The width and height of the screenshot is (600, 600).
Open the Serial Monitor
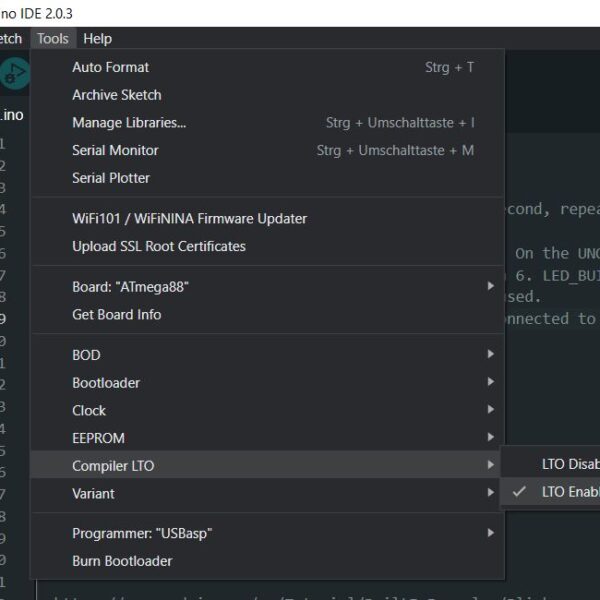(x=115, y=151)
